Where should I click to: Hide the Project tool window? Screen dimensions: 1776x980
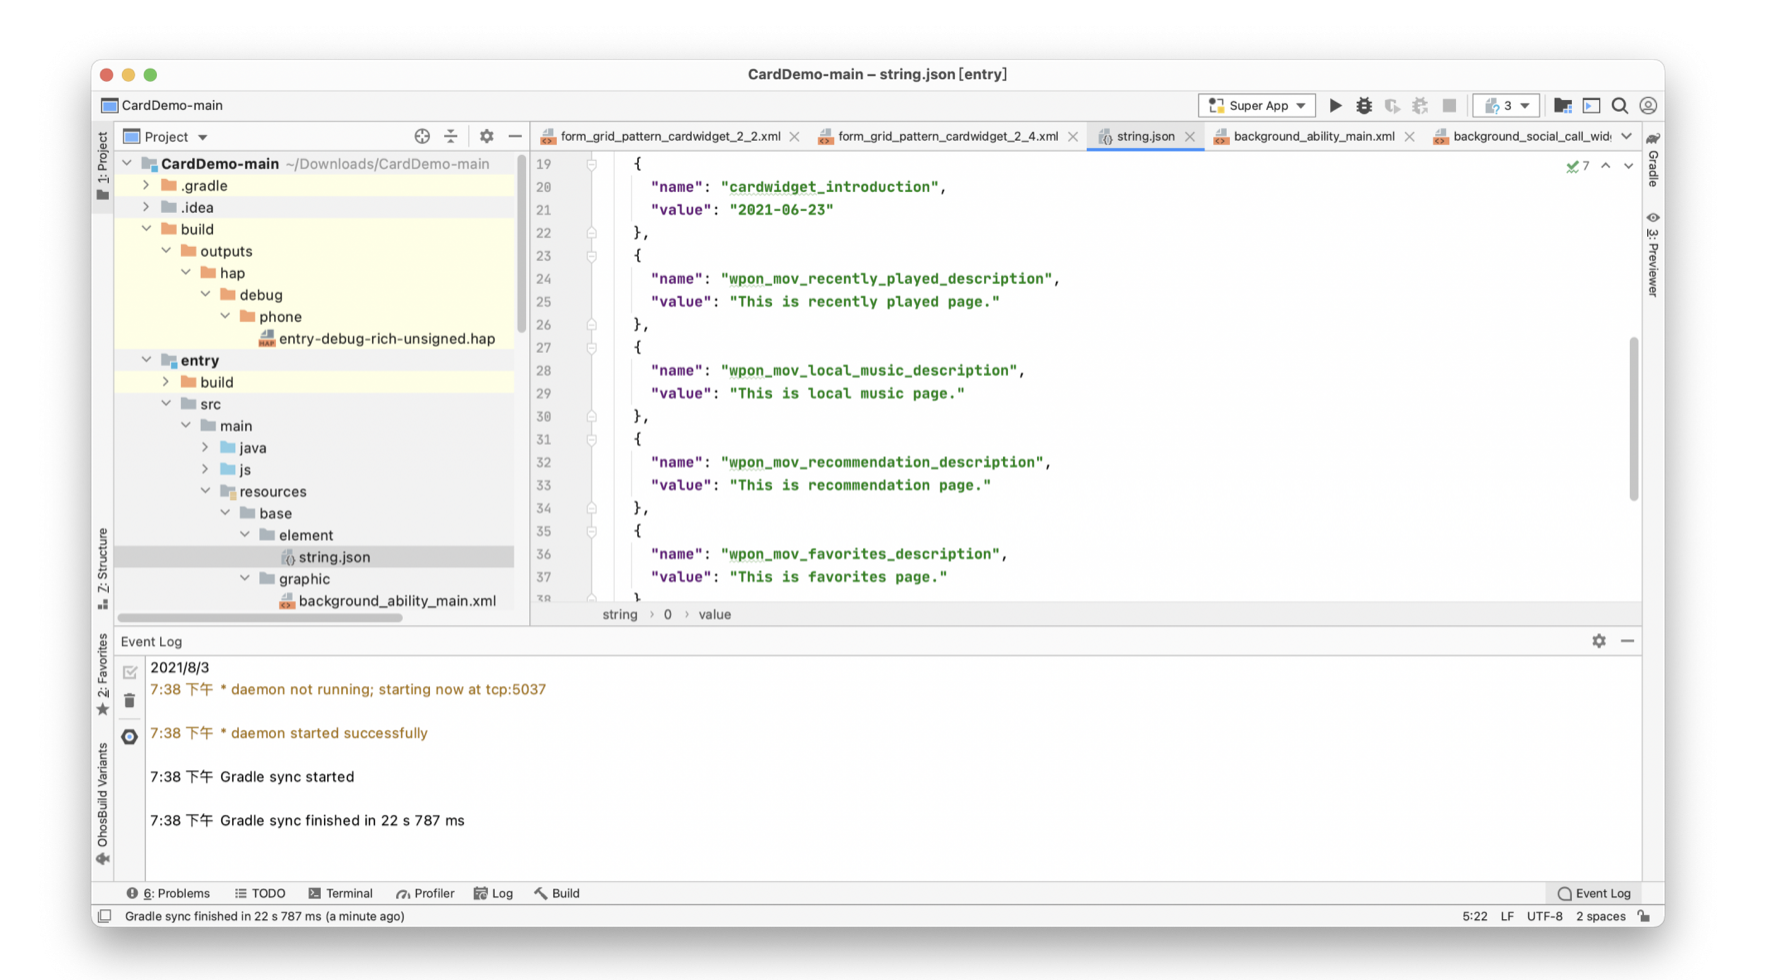515,136
